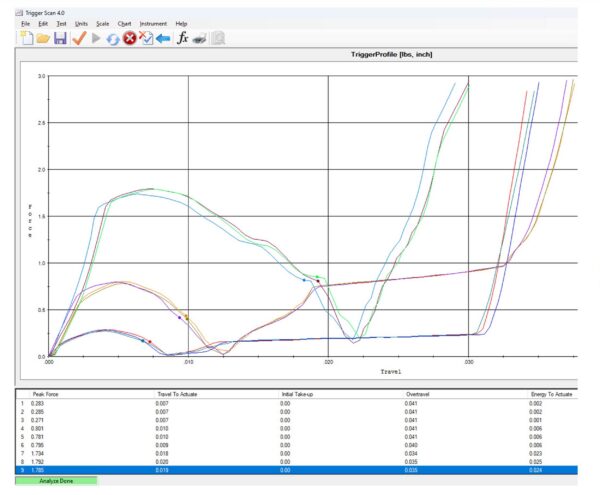Click the blue refresh arrows icon
Image resolution: width=600 pixels, height=495 pixels.
click(x=112, y=38)
